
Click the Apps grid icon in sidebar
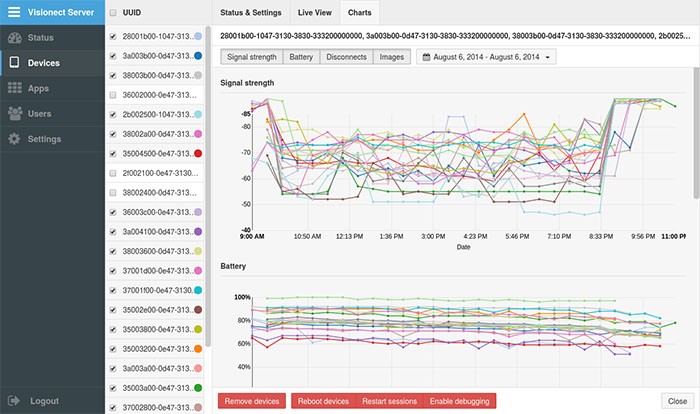coord(14,88)
